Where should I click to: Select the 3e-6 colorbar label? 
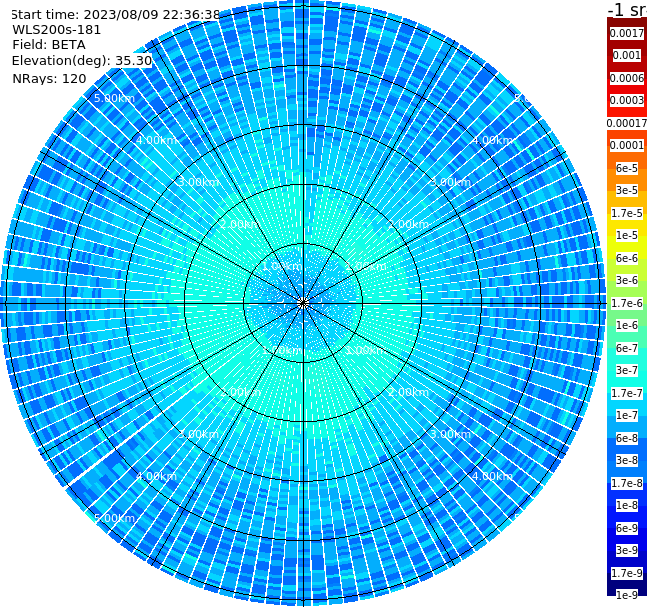point(627,280)
